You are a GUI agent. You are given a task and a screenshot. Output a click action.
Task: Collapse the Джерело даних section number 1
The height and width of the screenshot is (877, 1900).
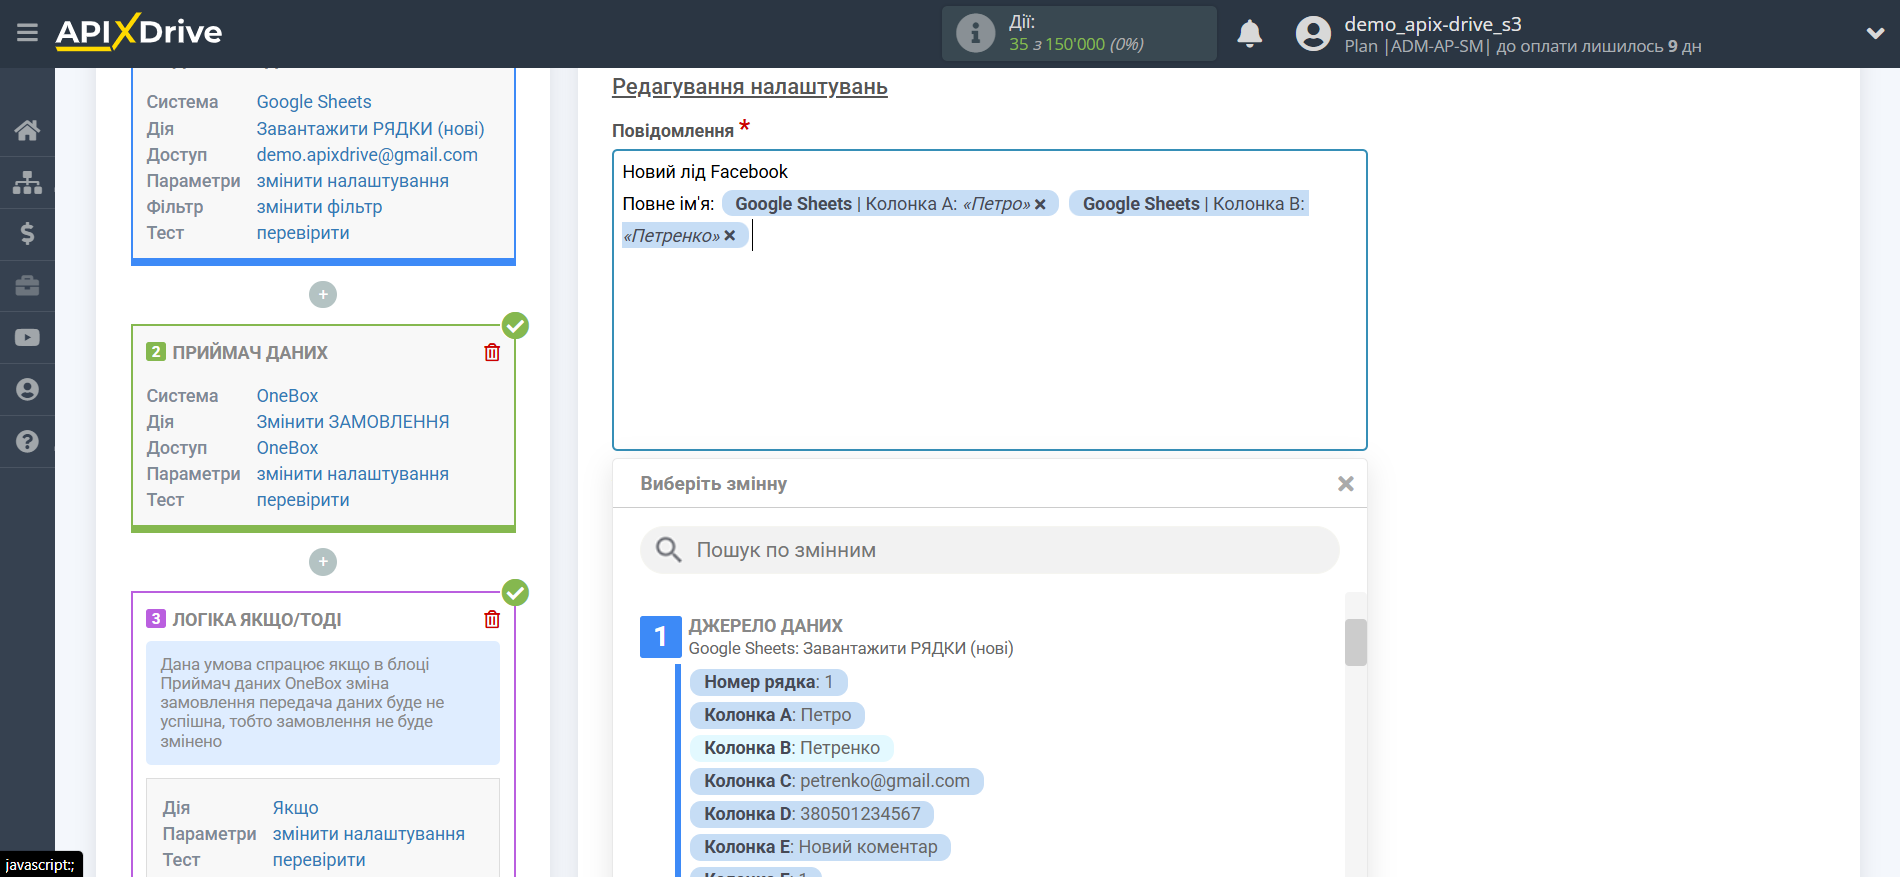[x=660, y=637]
